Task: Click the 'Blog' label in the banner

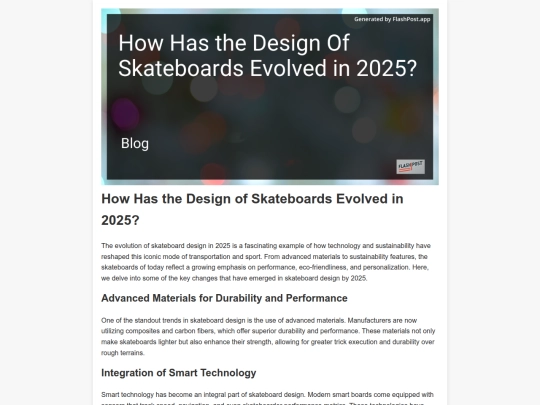Action: coord(135,143)
